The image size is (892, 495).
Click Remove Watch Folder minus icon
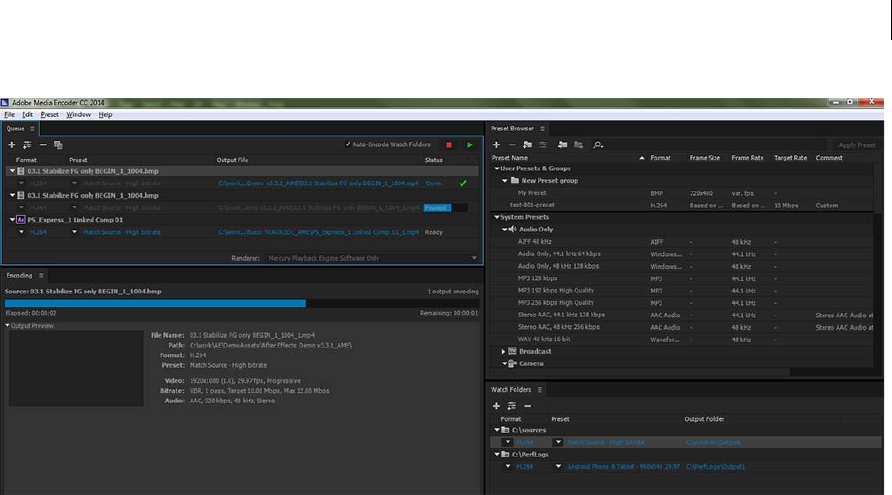click(527, 406)
